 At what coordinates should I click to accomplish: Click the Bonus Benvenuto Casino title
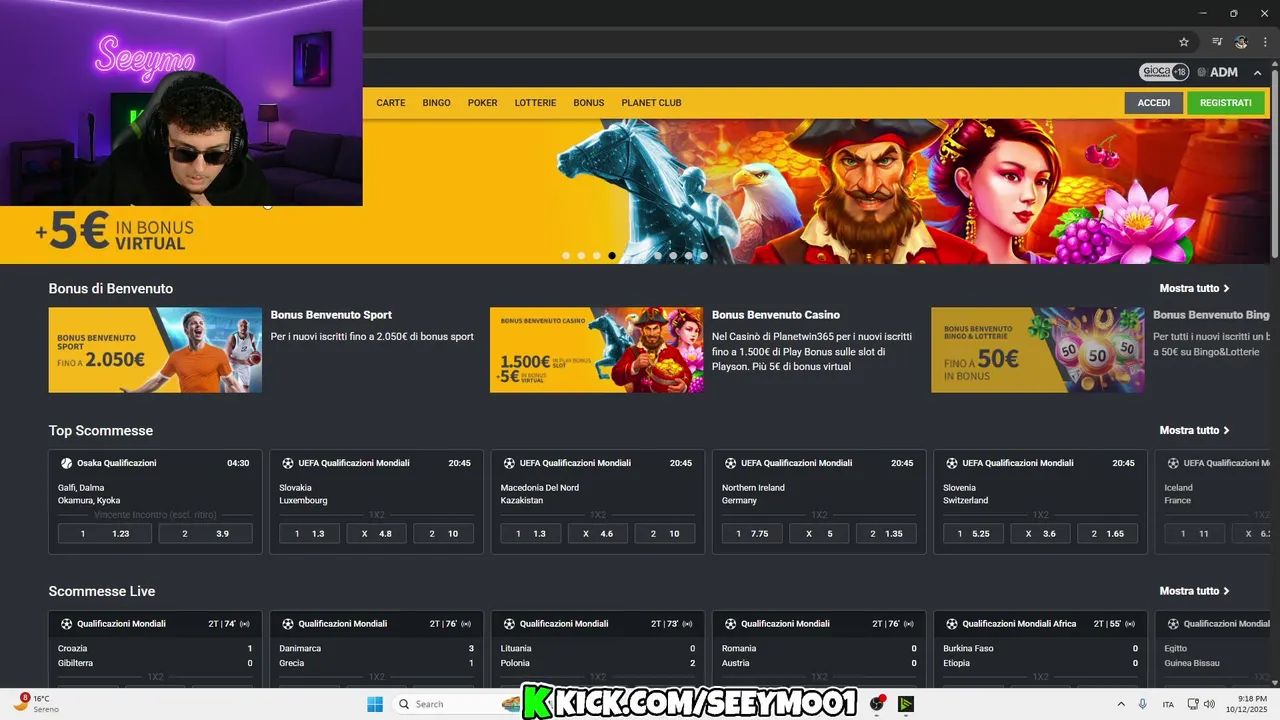(776, 315)
